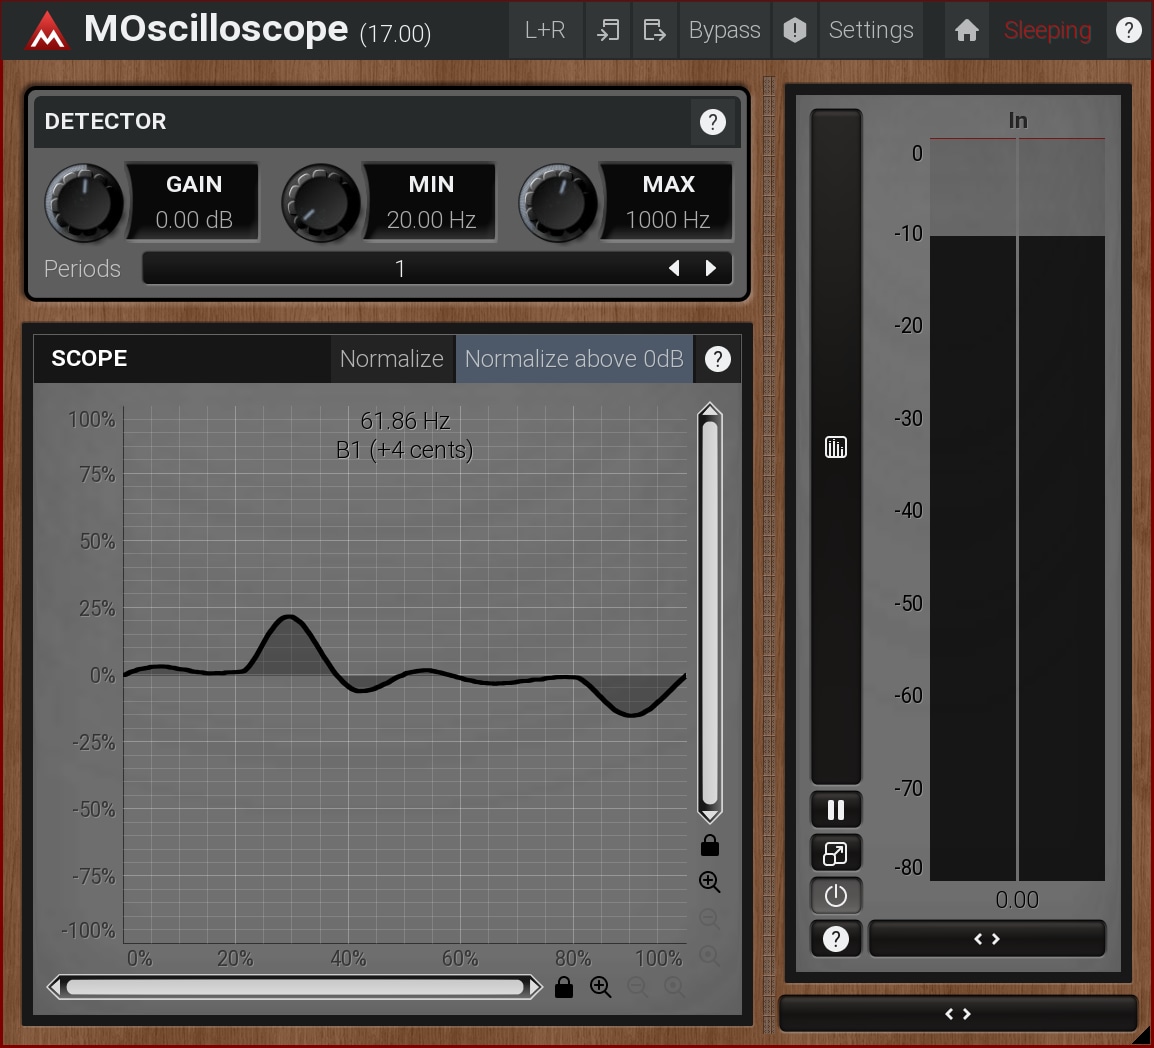Click the Bypass button
This screenshot has height=1048, width=1154.
click(724, 30)
